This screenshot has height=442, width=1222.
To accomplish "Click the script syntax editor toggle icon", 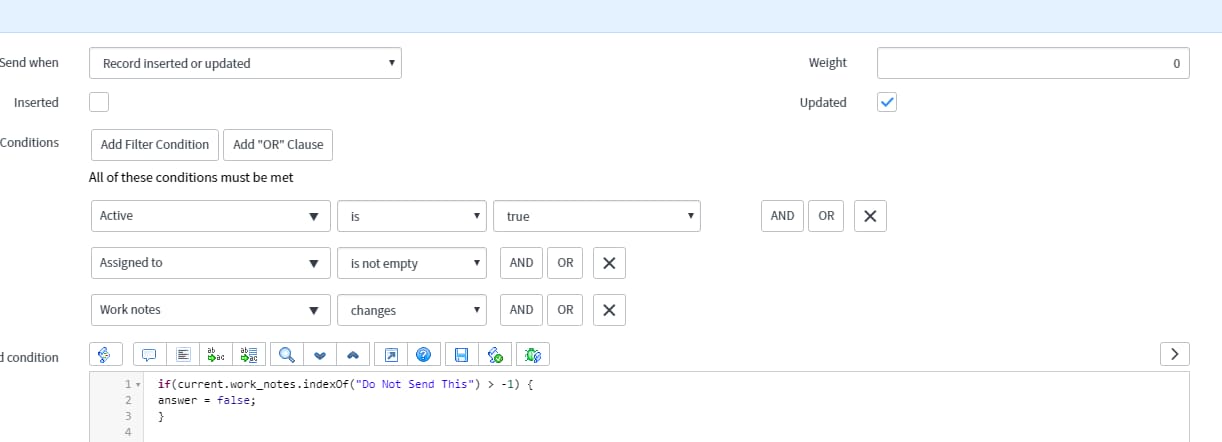I will 105,354.
